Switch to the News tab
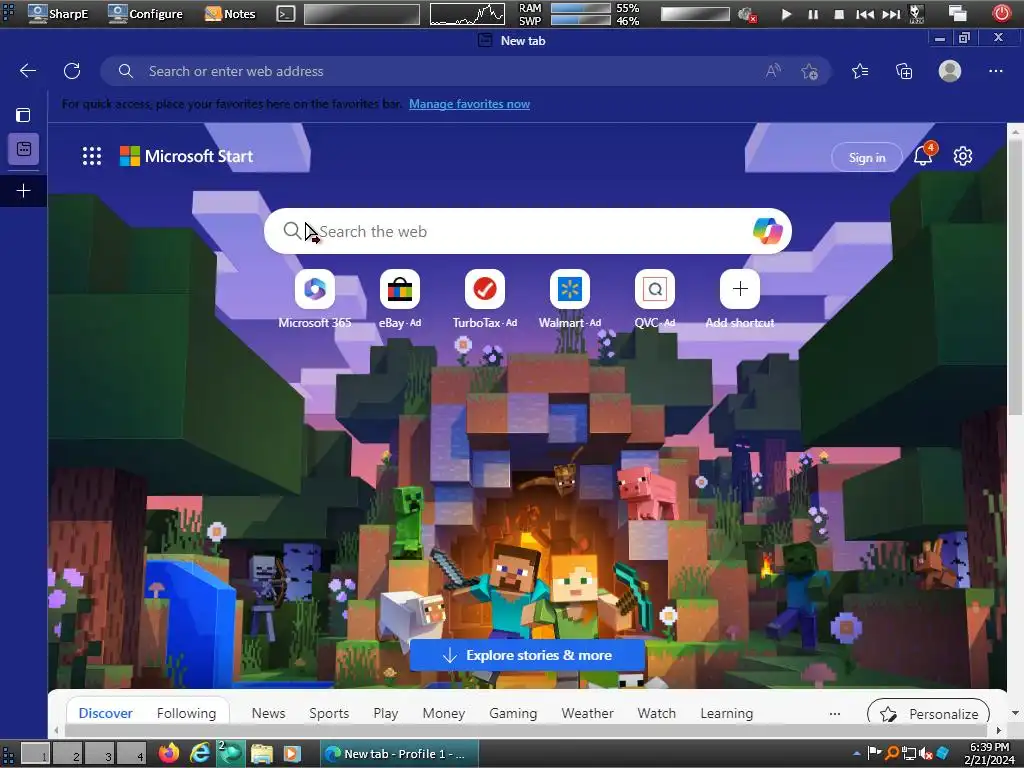This screenshot has height=768, width=1024. [268, 713]
